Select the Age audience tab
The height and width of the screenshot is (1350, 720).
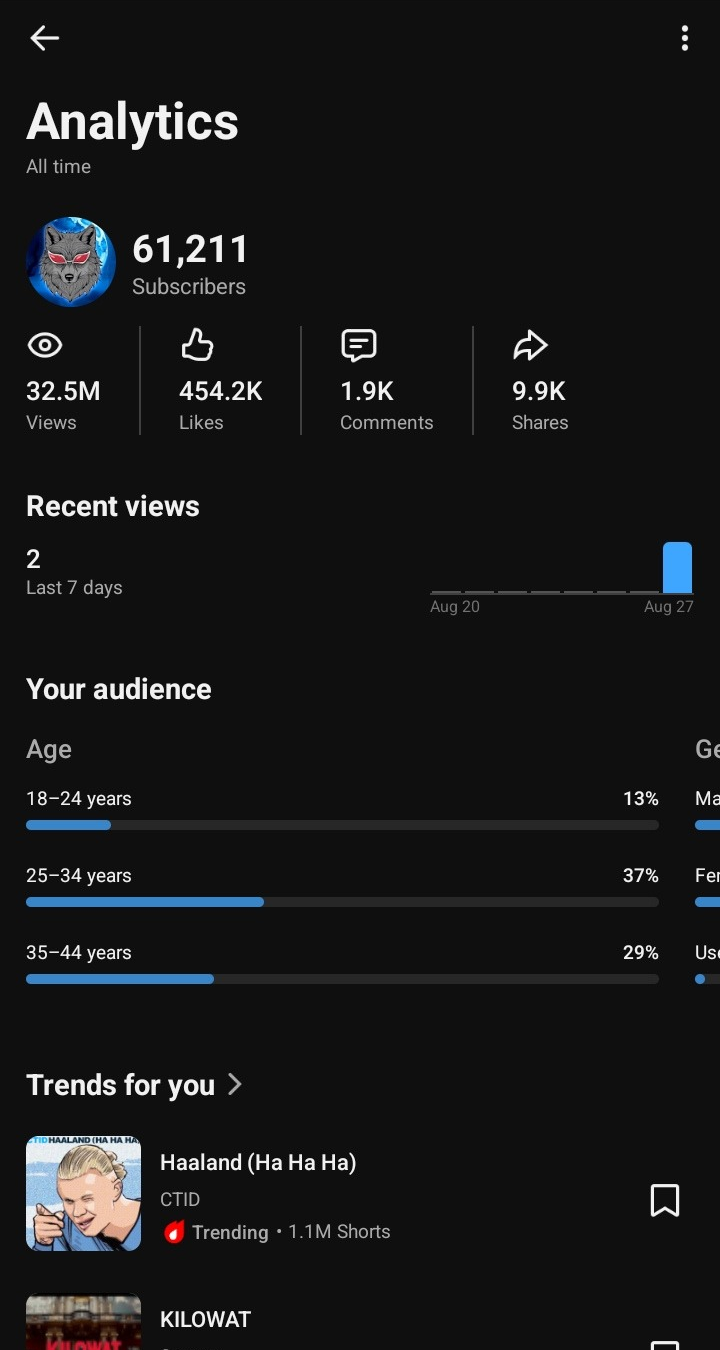49,749
